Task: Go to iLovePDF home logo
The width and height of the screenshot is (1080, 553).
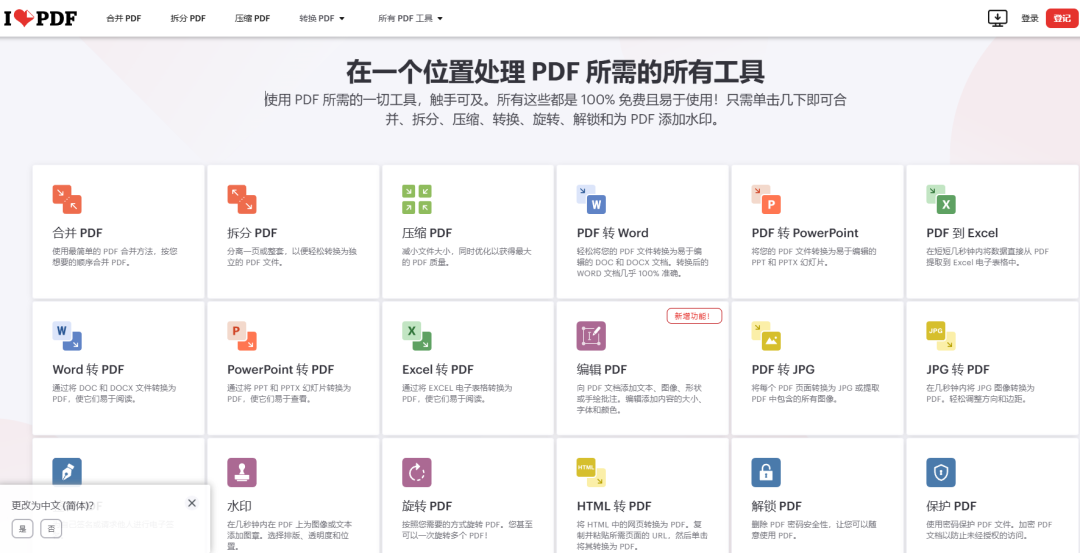Action: (40, 19)
